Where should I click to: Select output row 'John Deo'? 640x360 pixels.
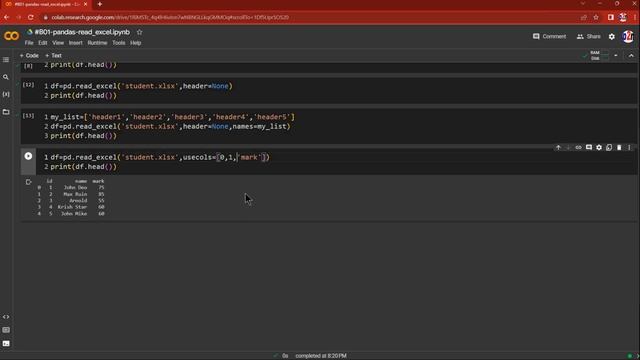[71, 188]
